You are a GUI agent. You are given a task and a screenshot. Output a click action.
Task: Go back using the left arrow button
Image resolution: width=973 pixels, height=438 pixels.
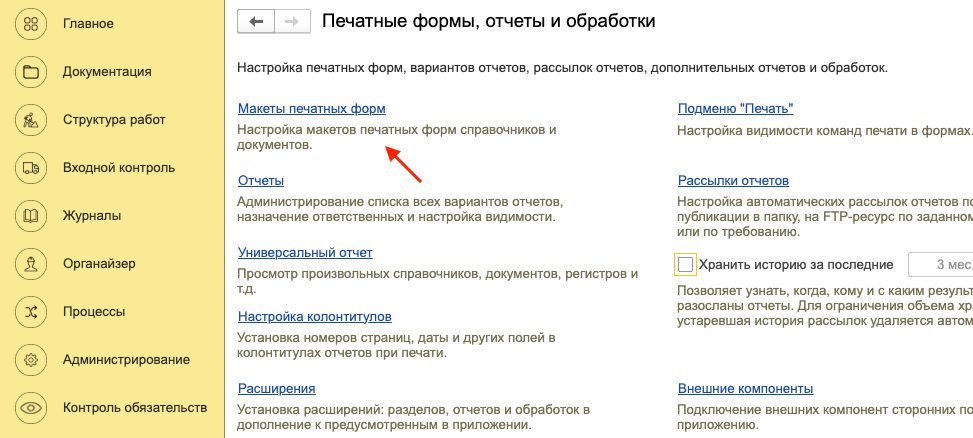pyautogui.click(x=255, y=21)
